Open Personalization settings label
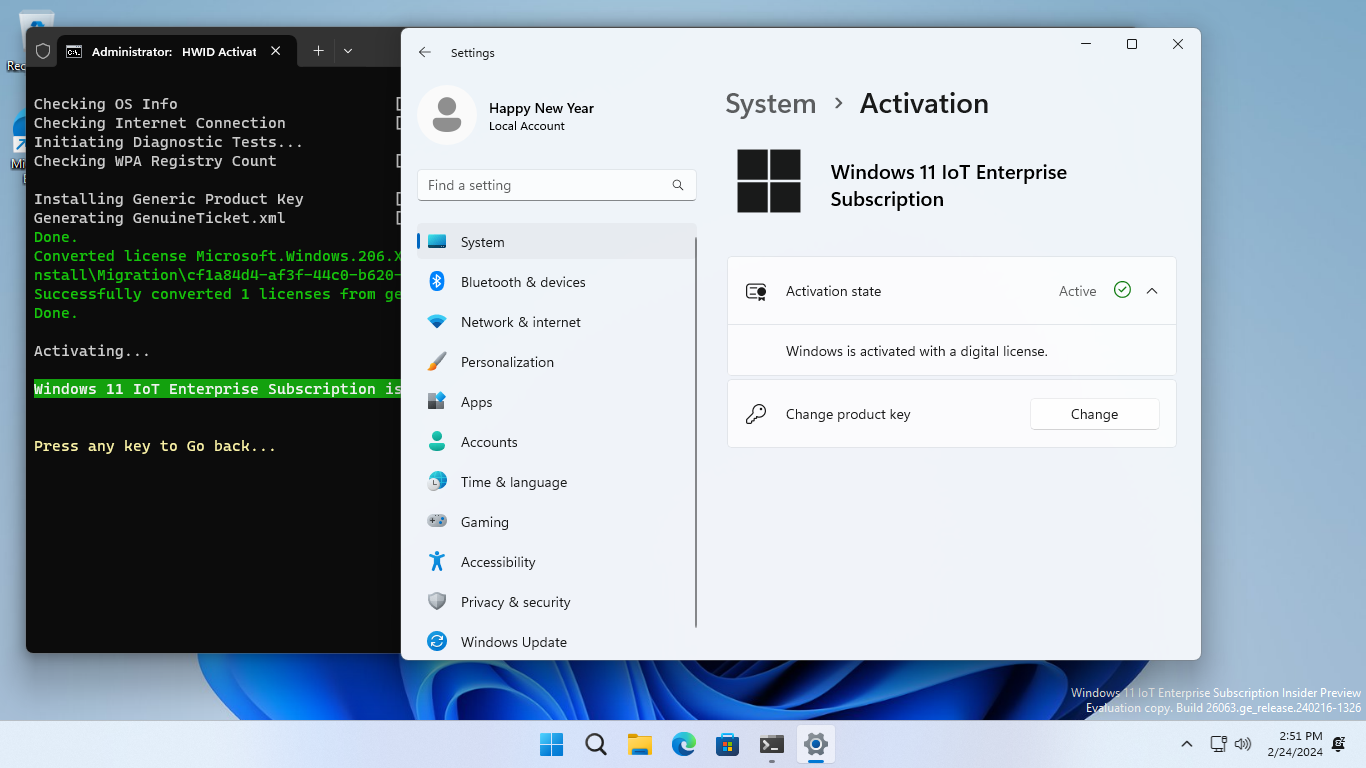Viewport: 1366px width, 768px height. tap(507, 362)
